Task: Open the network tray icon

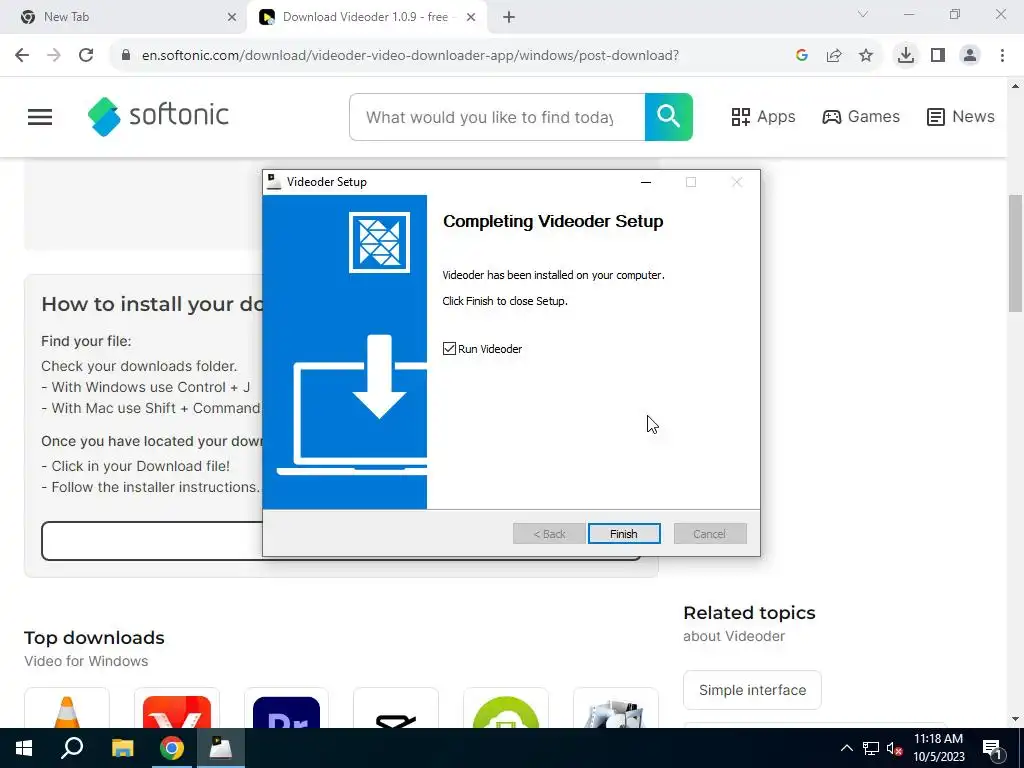Action: [871, 748]
